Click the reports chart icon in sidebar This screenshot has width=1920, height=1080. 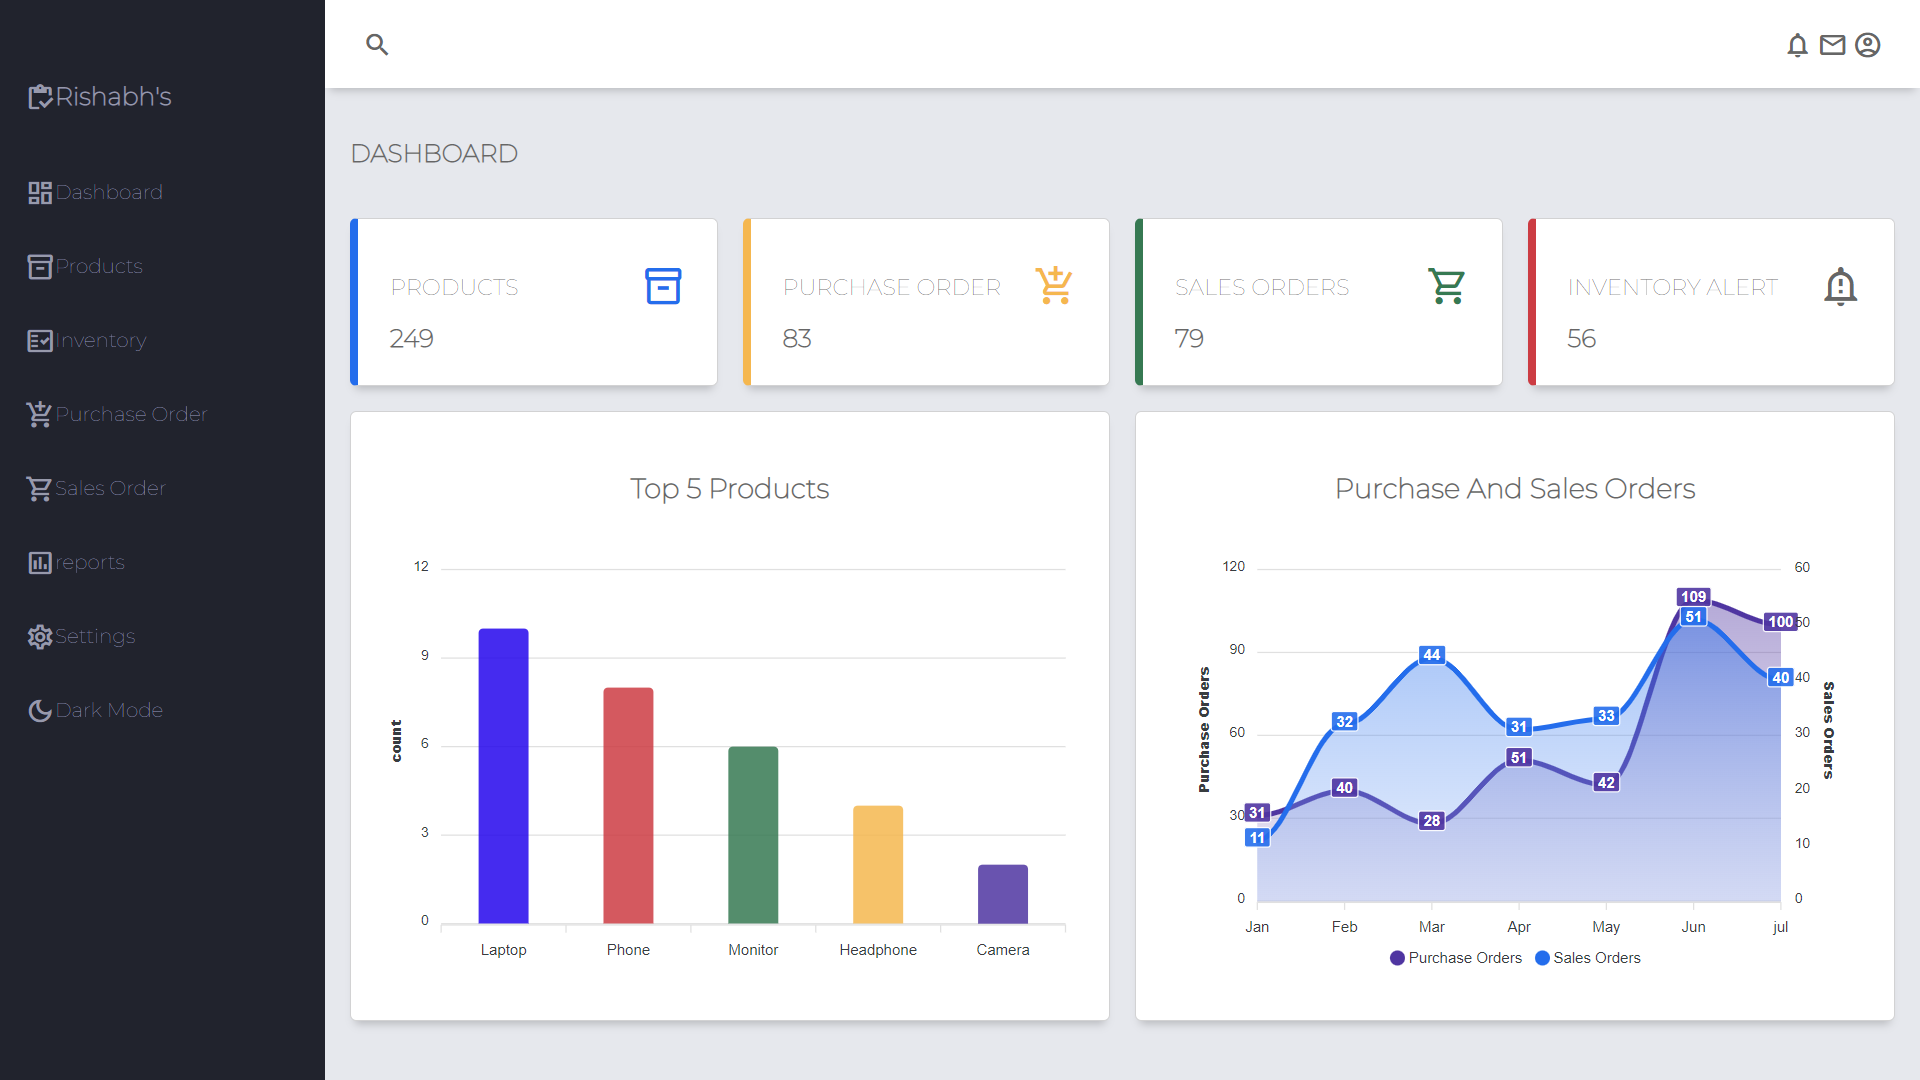click(x=40, y=563)
